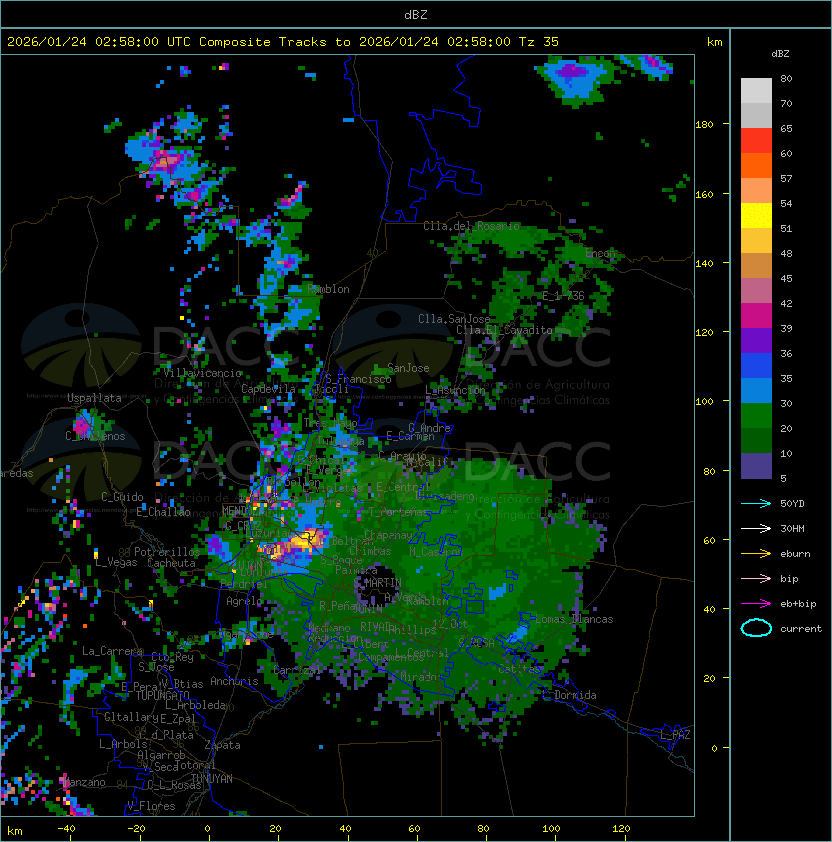
Task: Click the 'Phillips' map label
Action: click(x=412, y=629)
